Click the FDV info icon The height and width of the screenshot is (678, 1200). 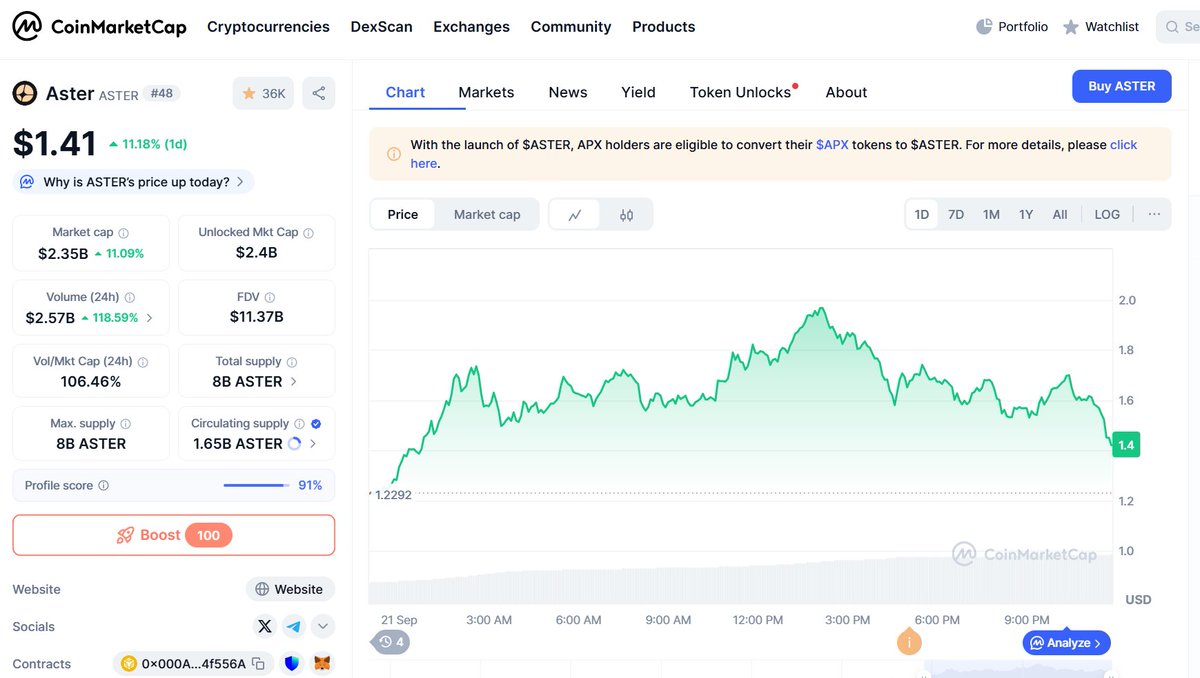pyautogui.click(x=270, y=297)
